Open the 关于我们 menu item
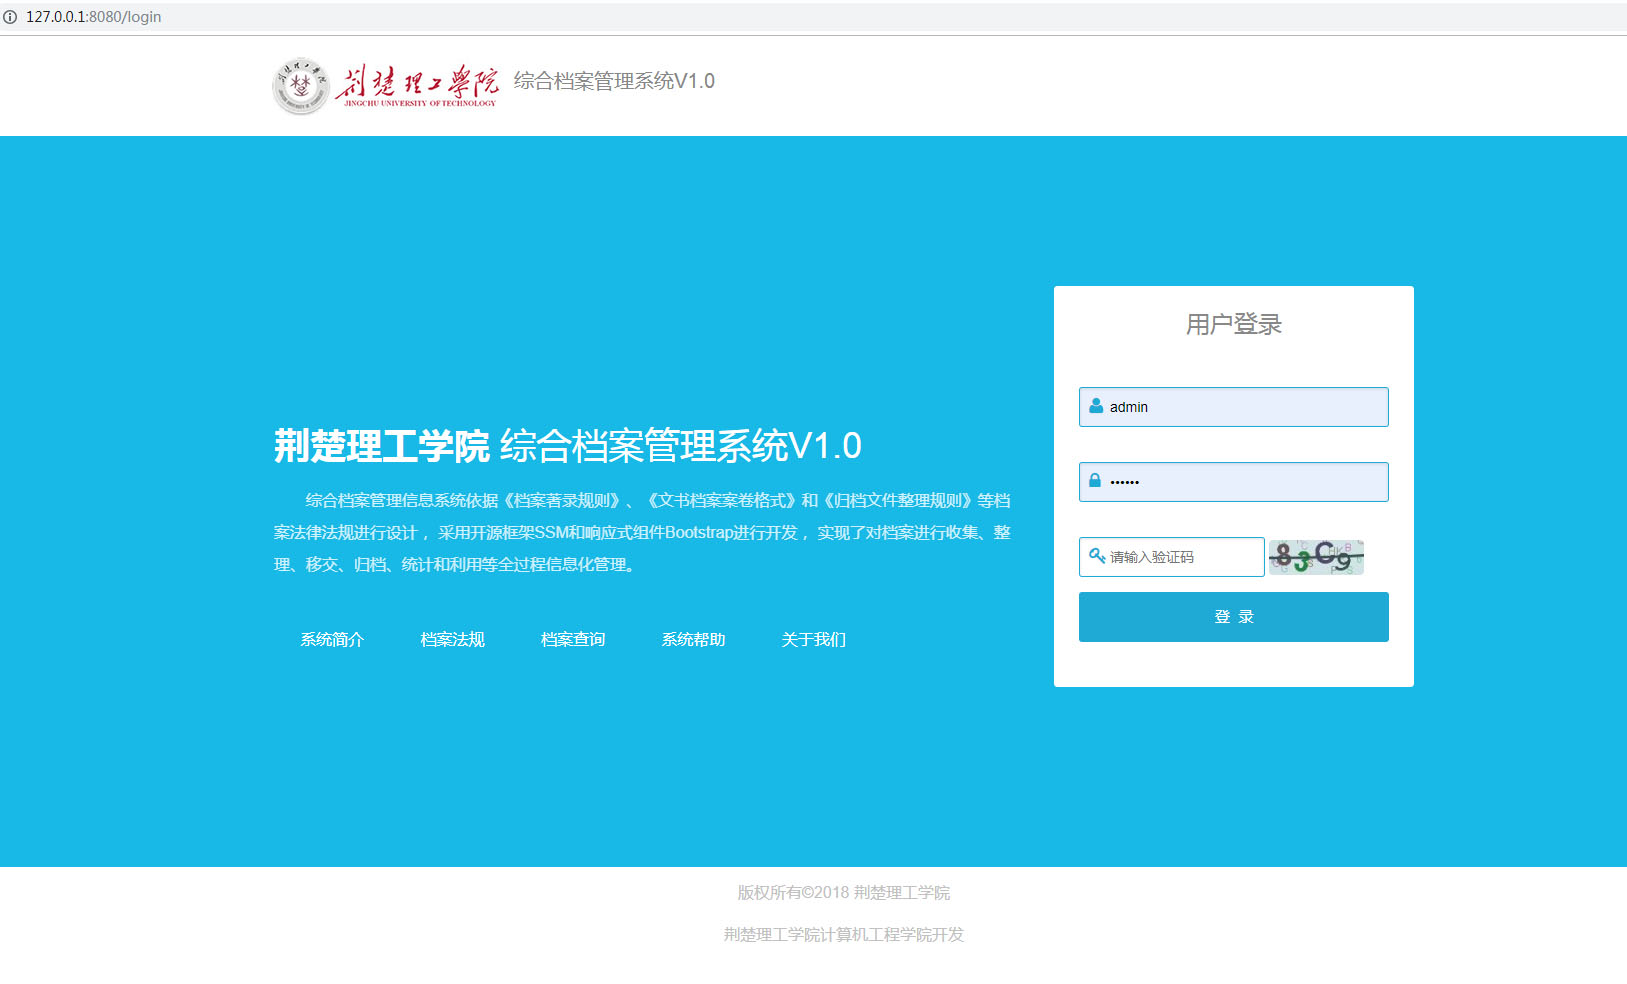The image size is (1627, 984). point(814,639)
